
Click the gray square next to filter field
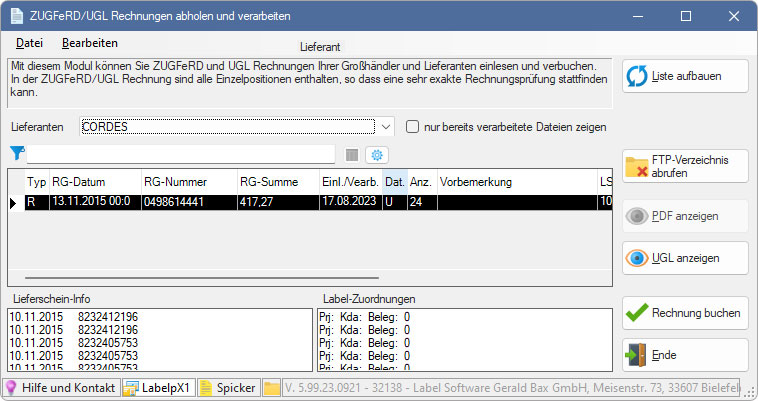[351, 154]
